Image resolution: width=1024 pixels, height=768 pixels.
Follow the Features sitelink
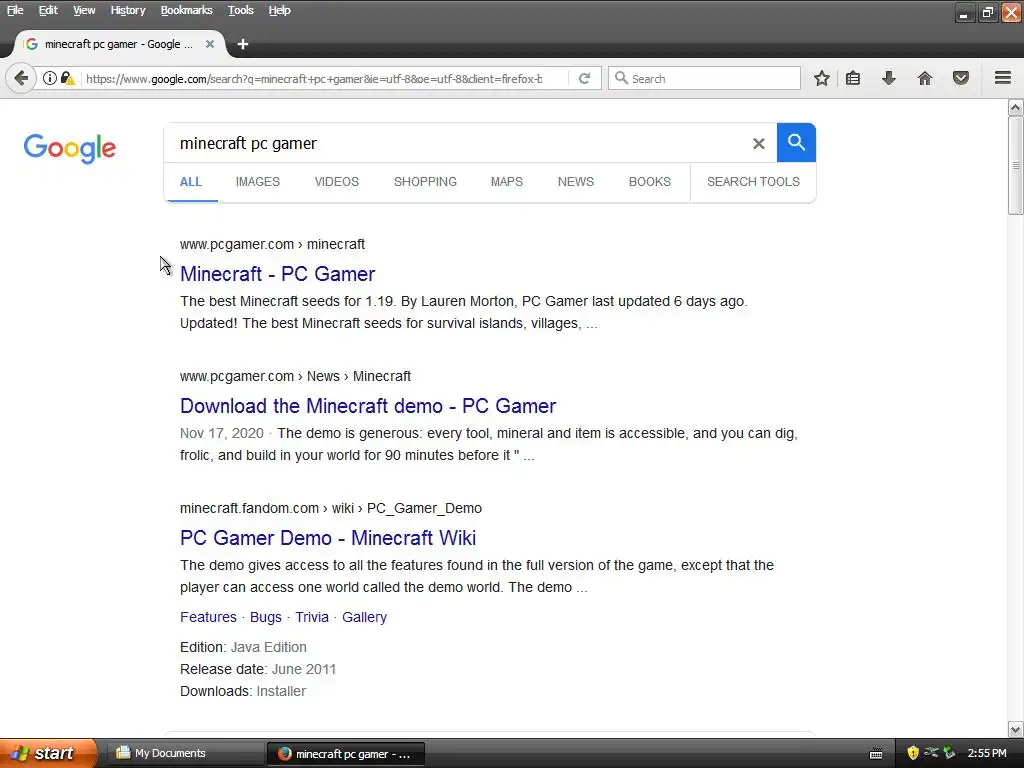(208, 617)
